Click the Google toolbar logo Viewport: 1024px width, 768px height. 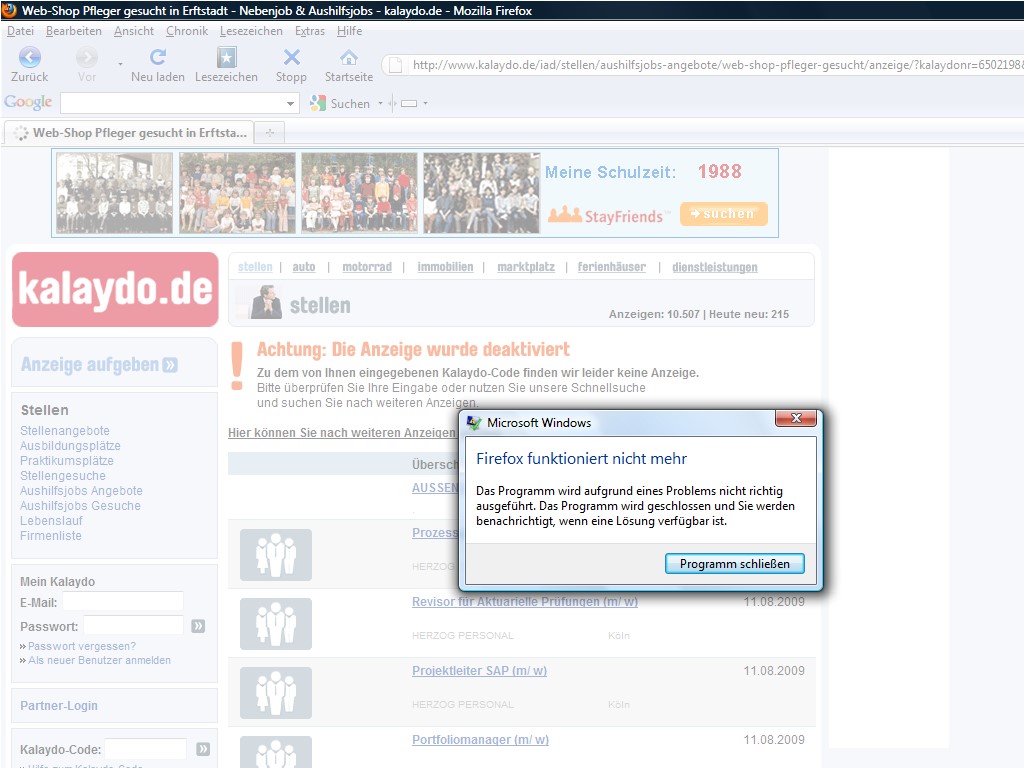[28, 102]
